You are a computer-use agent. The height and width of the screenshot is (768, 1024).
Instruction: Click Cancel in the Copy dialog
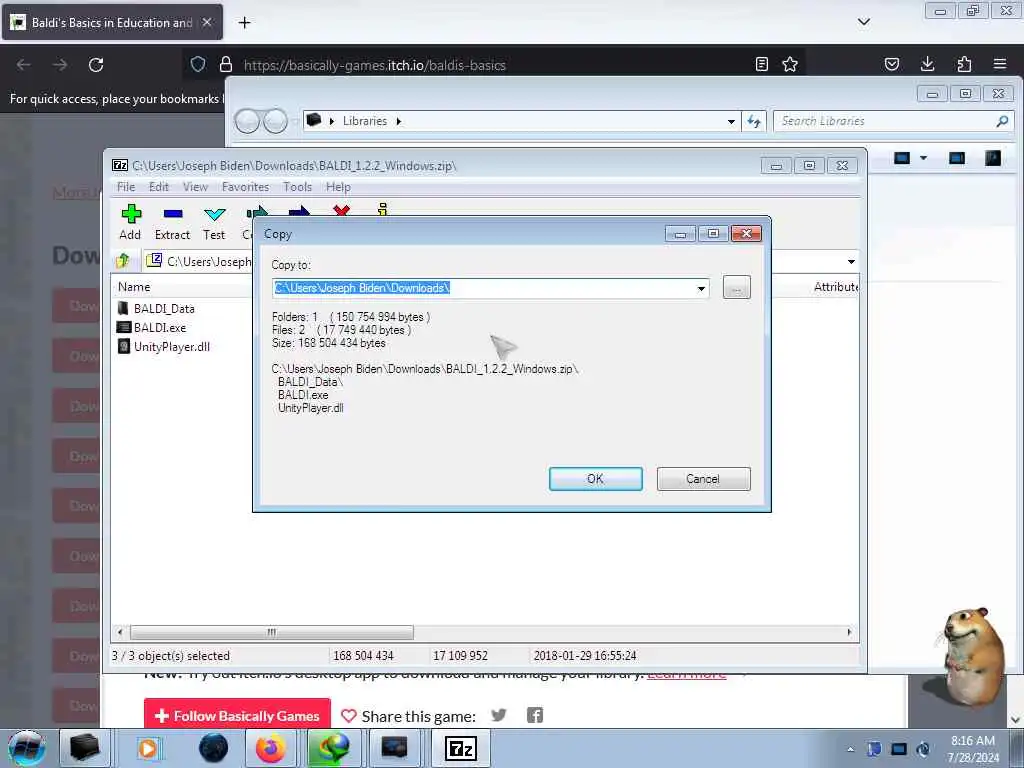[703, 479]
